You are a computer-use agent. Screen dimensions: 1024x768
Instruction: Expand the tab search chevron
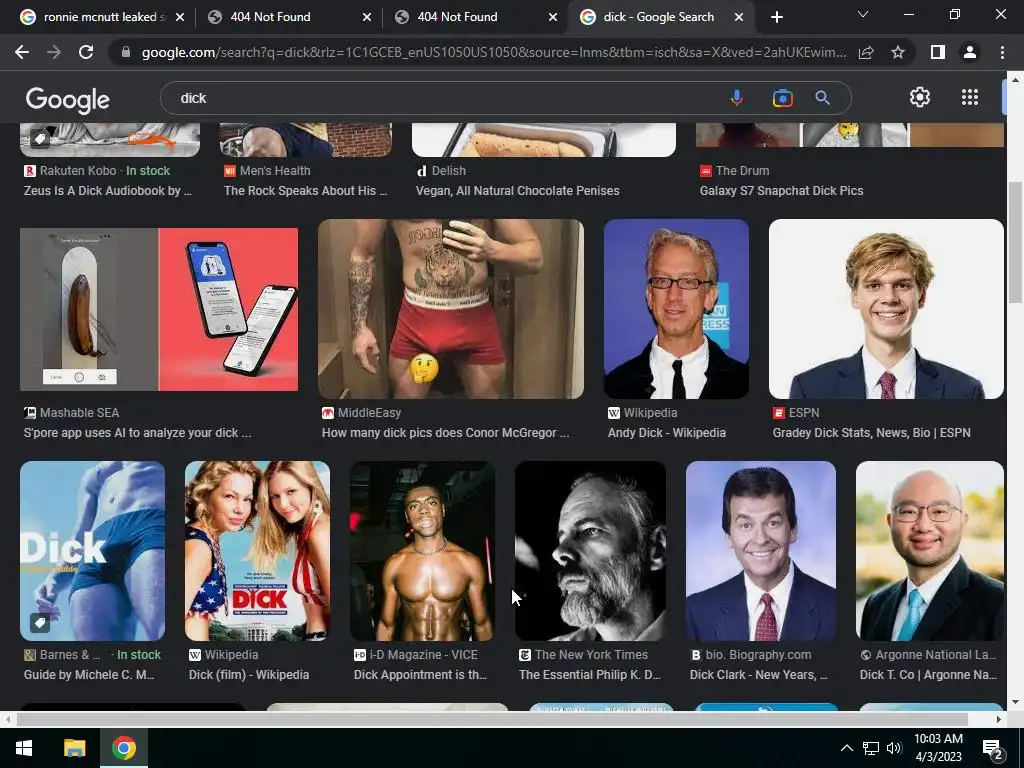point(863,14)
